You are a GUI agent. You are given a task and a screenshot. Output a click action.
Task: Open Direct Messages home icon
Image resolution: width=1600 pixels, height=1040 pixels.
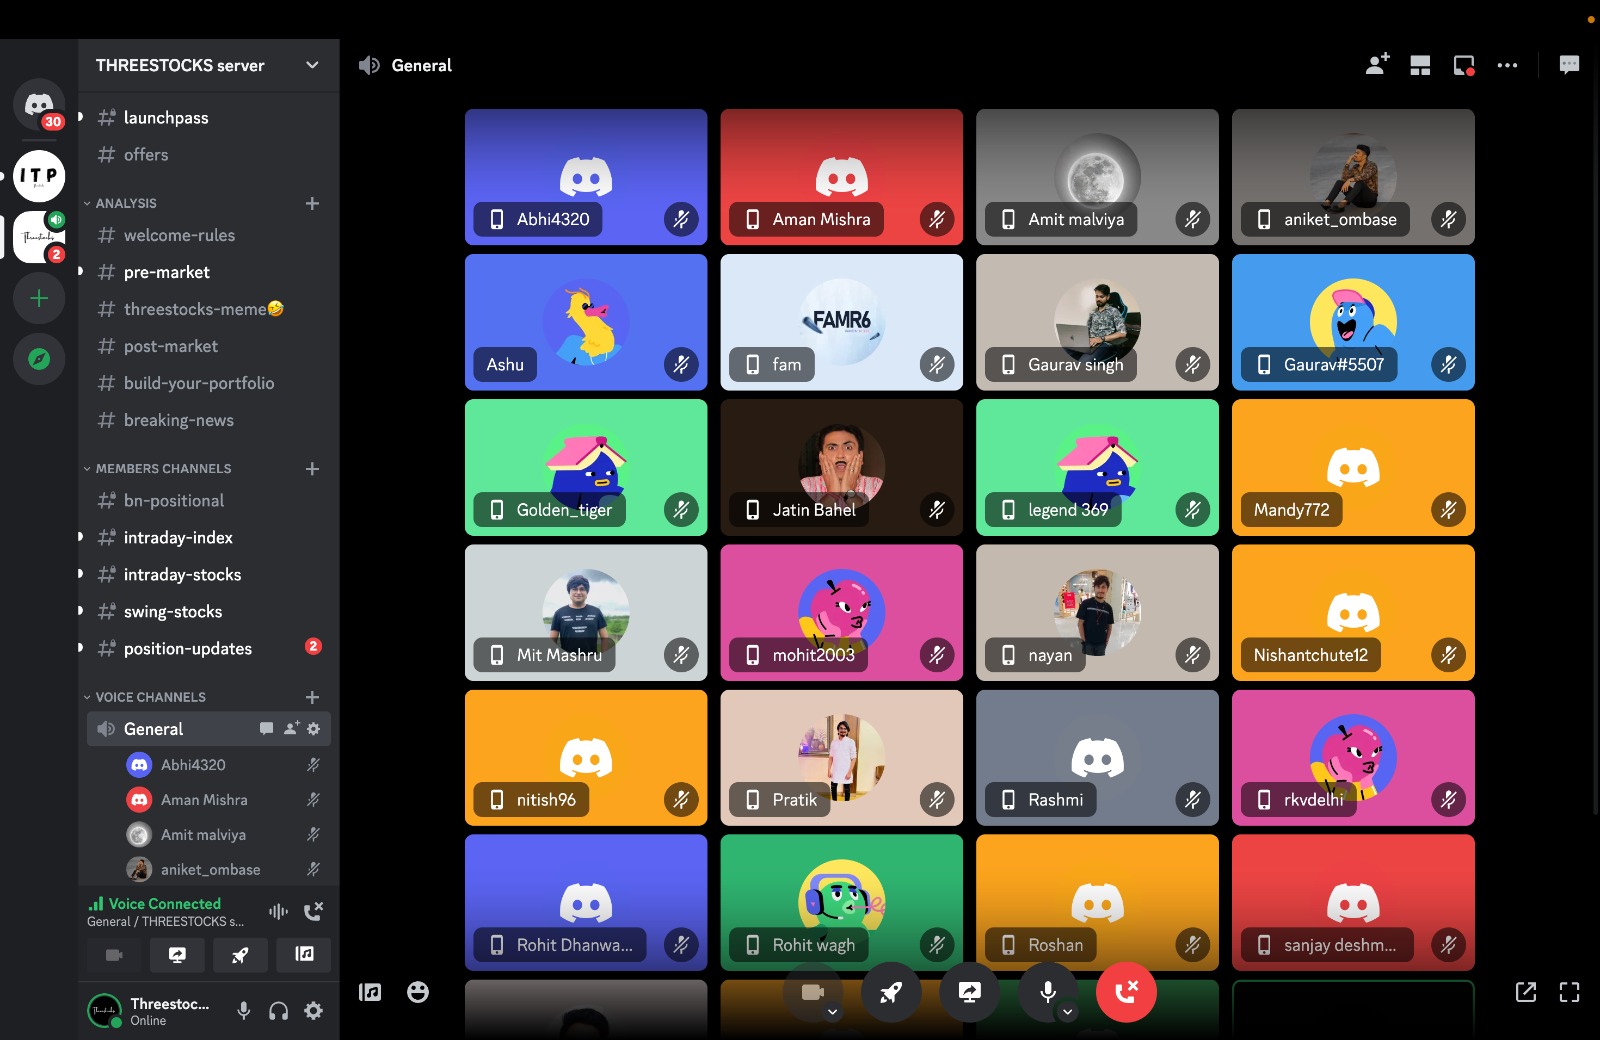pos(39,104)
